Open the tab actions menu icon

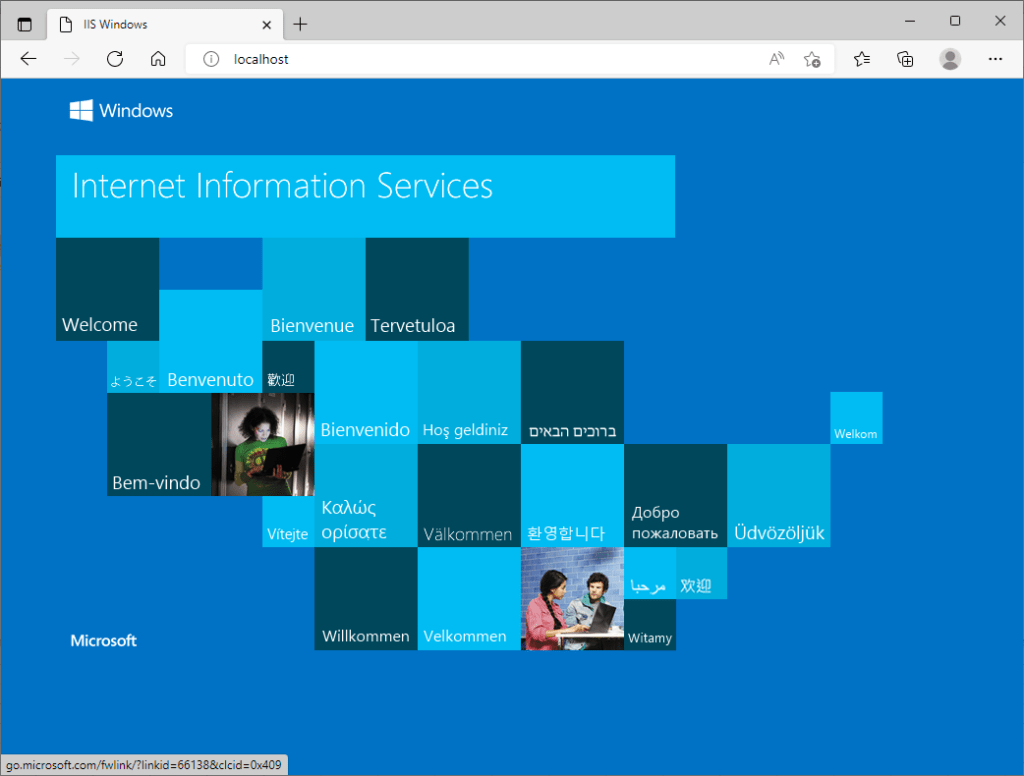[x=24, y=23]
